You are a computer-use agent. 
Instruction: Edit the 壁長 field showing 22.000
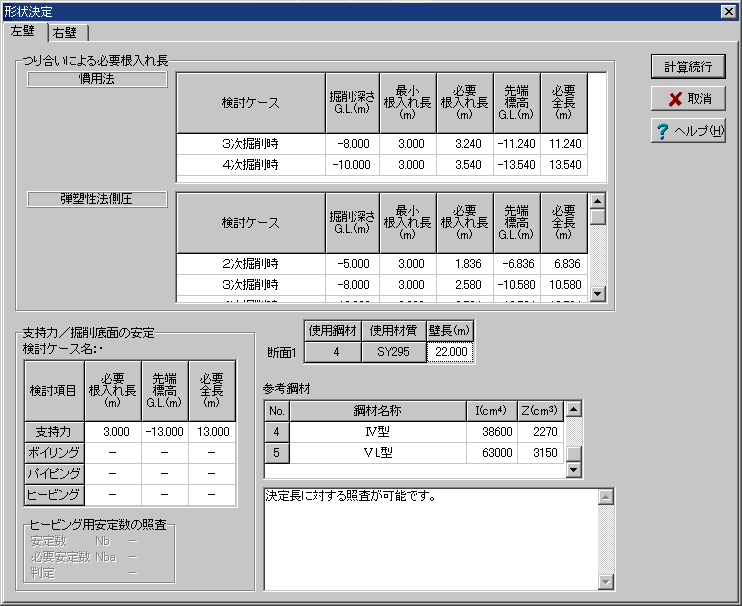click(449, 352)
